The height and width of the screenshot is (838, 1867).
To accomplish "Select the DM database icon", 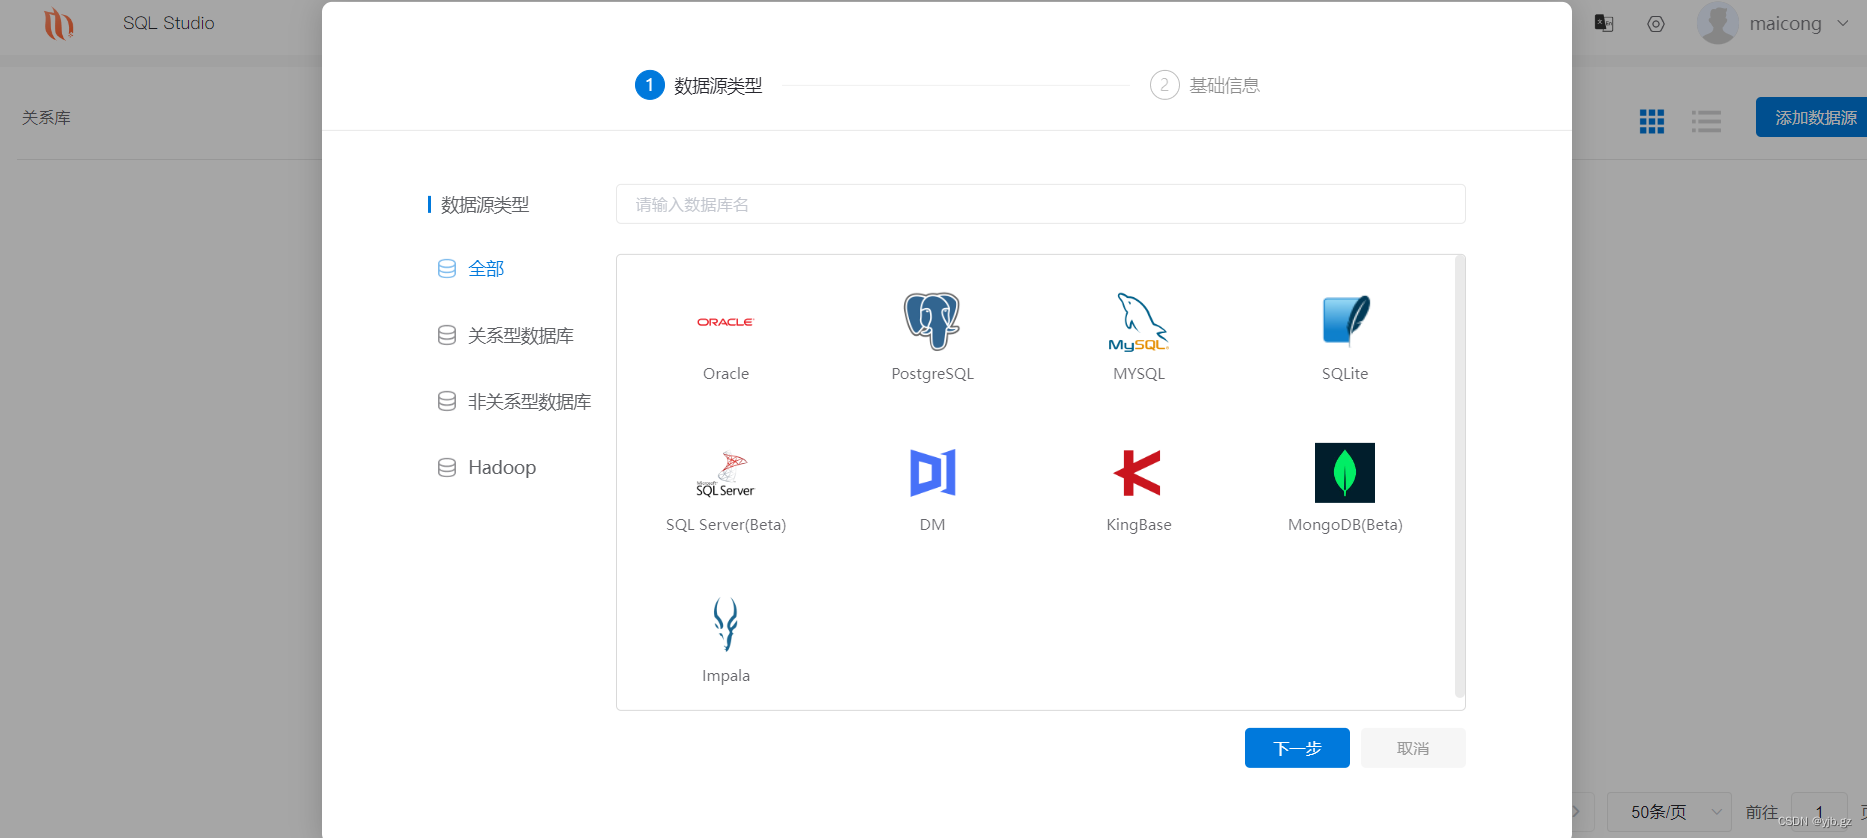I will click(x=932, y=473).
